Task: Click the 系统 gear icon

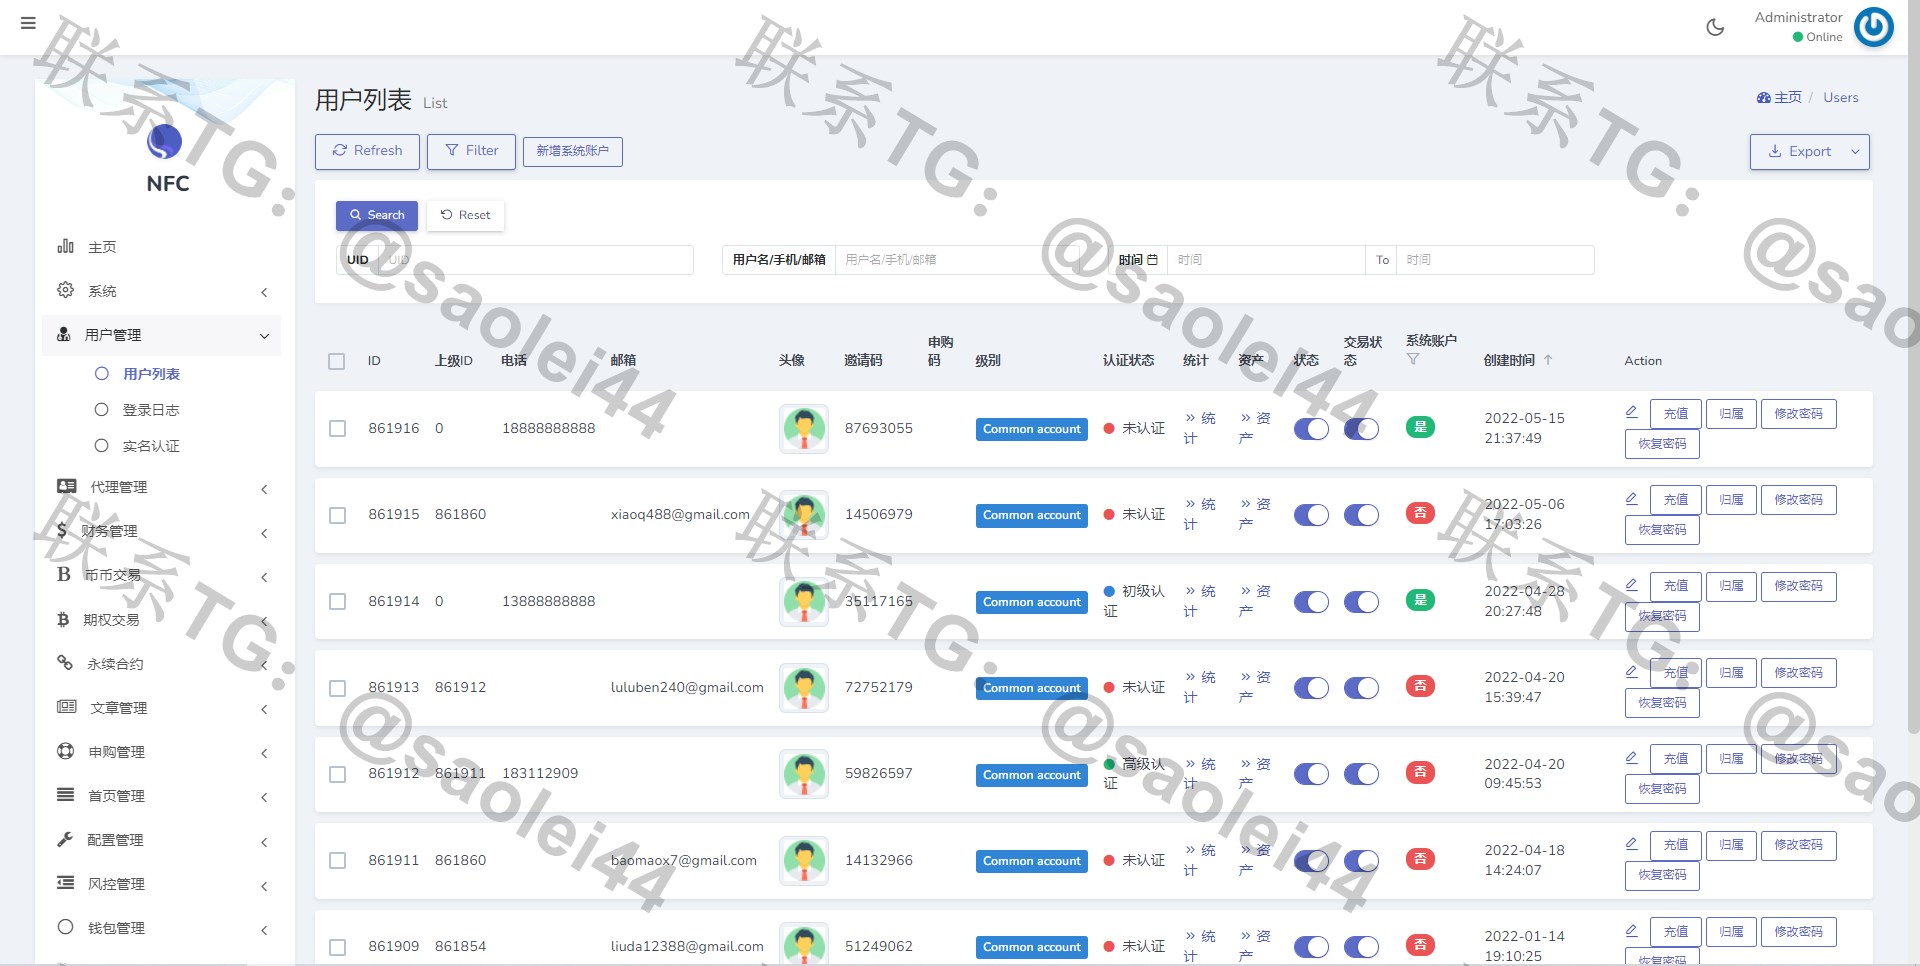Action: click(66, 290)
